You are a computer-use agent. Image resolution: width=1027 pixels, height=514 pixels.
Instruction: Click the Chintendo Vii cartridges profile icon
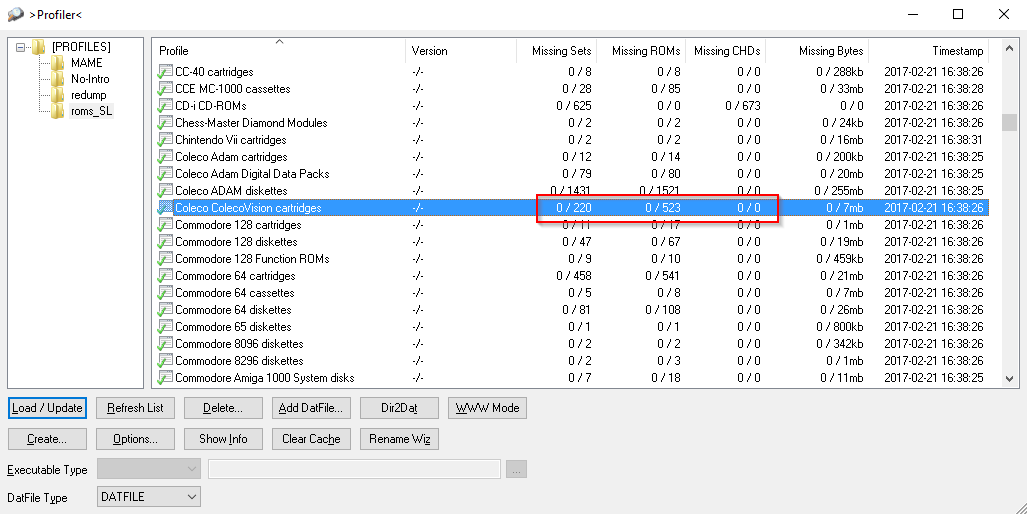point(165,140)
